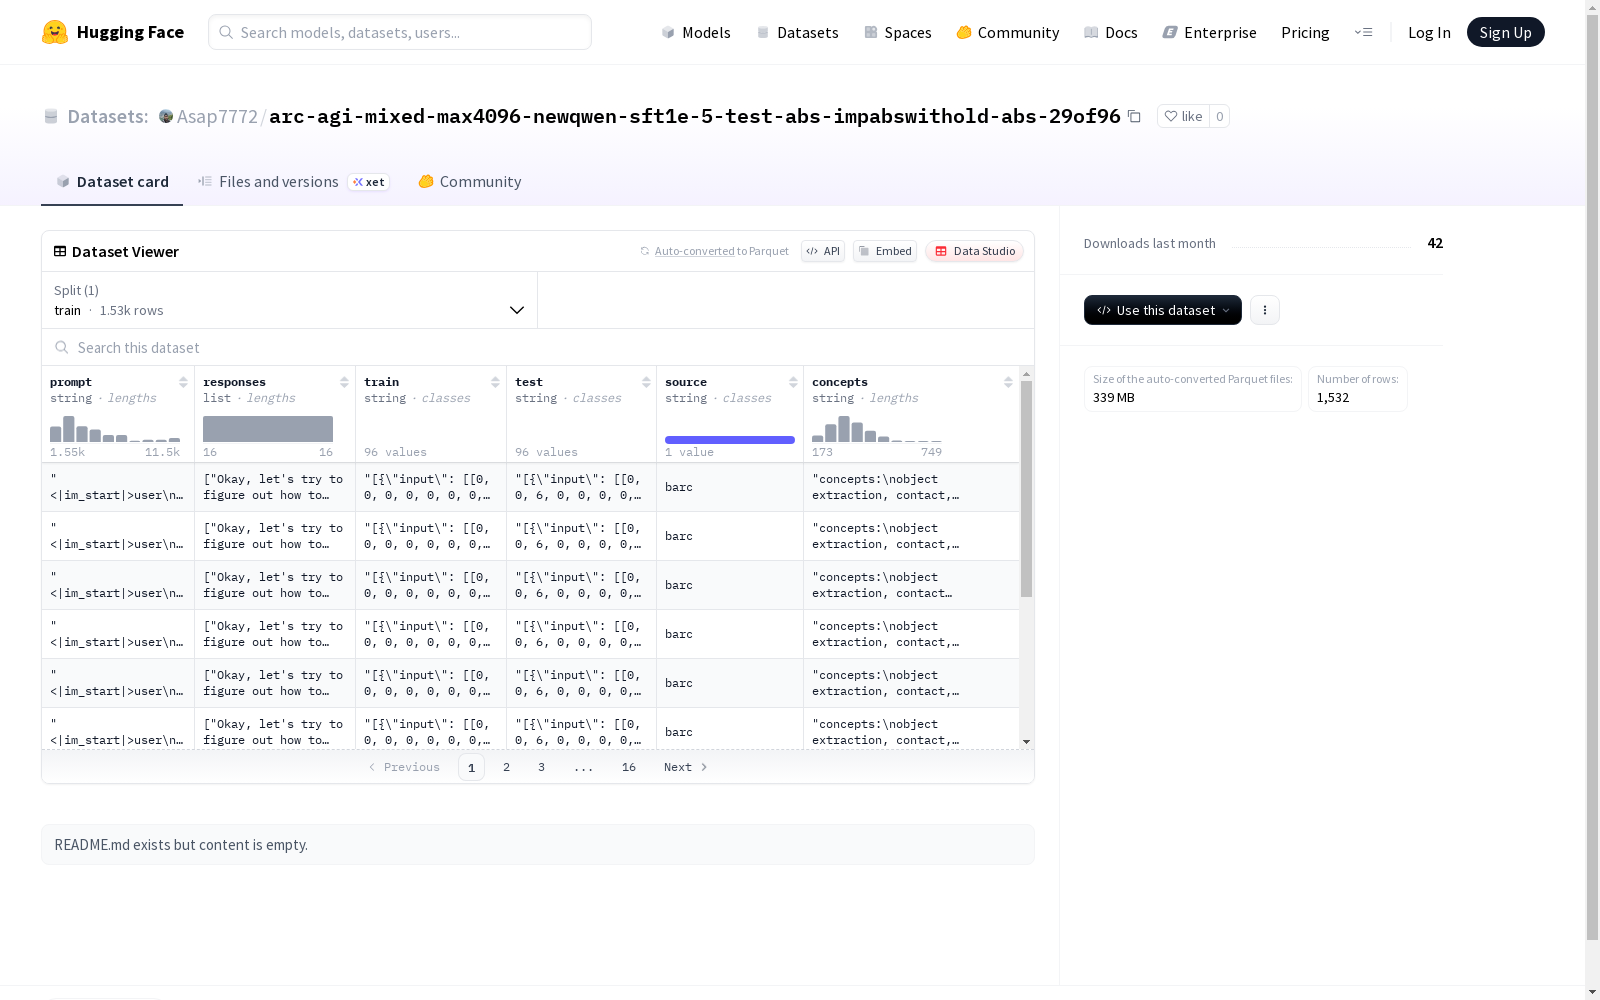The image size is (1600, 1000).
Task: Click the Datasets breadcrumb icon
Action: point(51,116)
